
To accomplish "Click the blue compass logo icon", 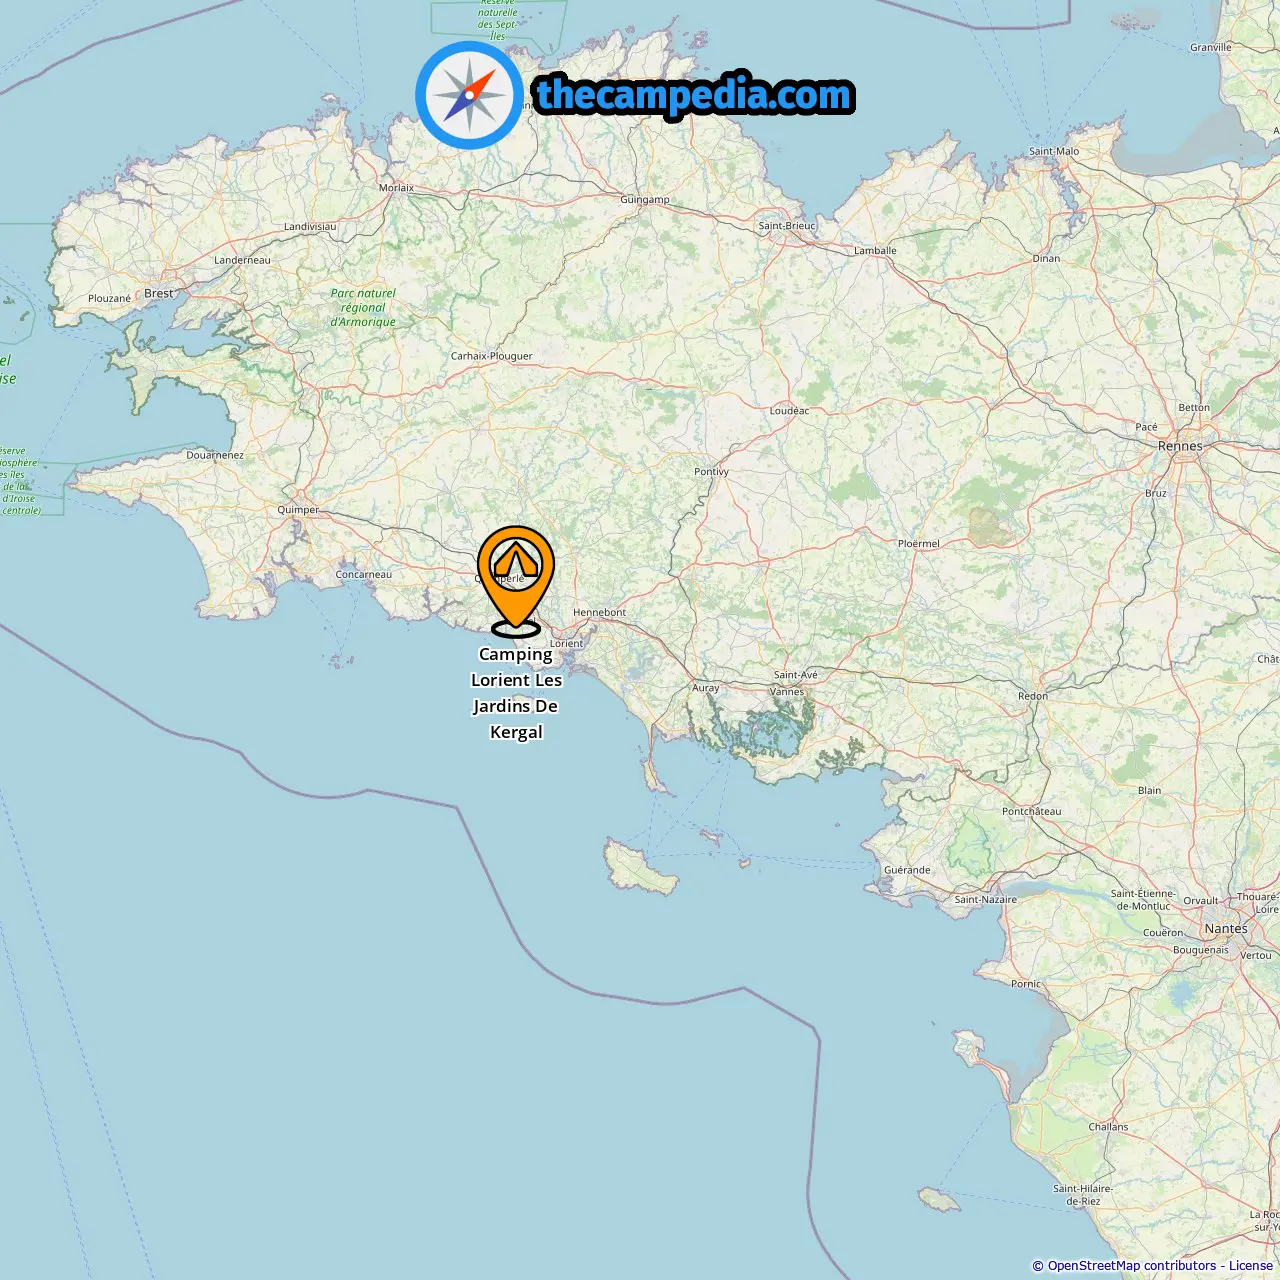I will tap(469, 95).
